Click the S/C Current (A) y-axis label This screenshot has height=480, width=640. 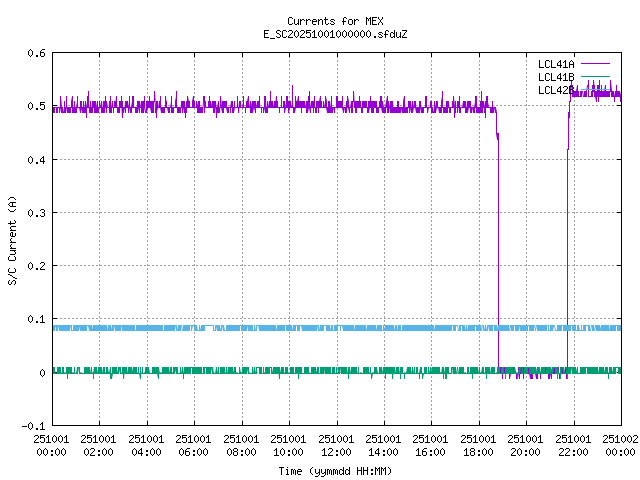coord(13,239)
